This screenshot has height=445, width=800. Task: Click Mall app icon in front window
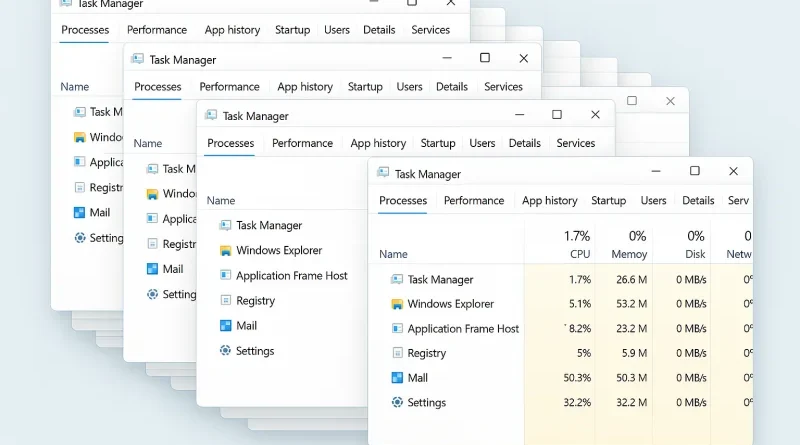(x=397, y=378)
